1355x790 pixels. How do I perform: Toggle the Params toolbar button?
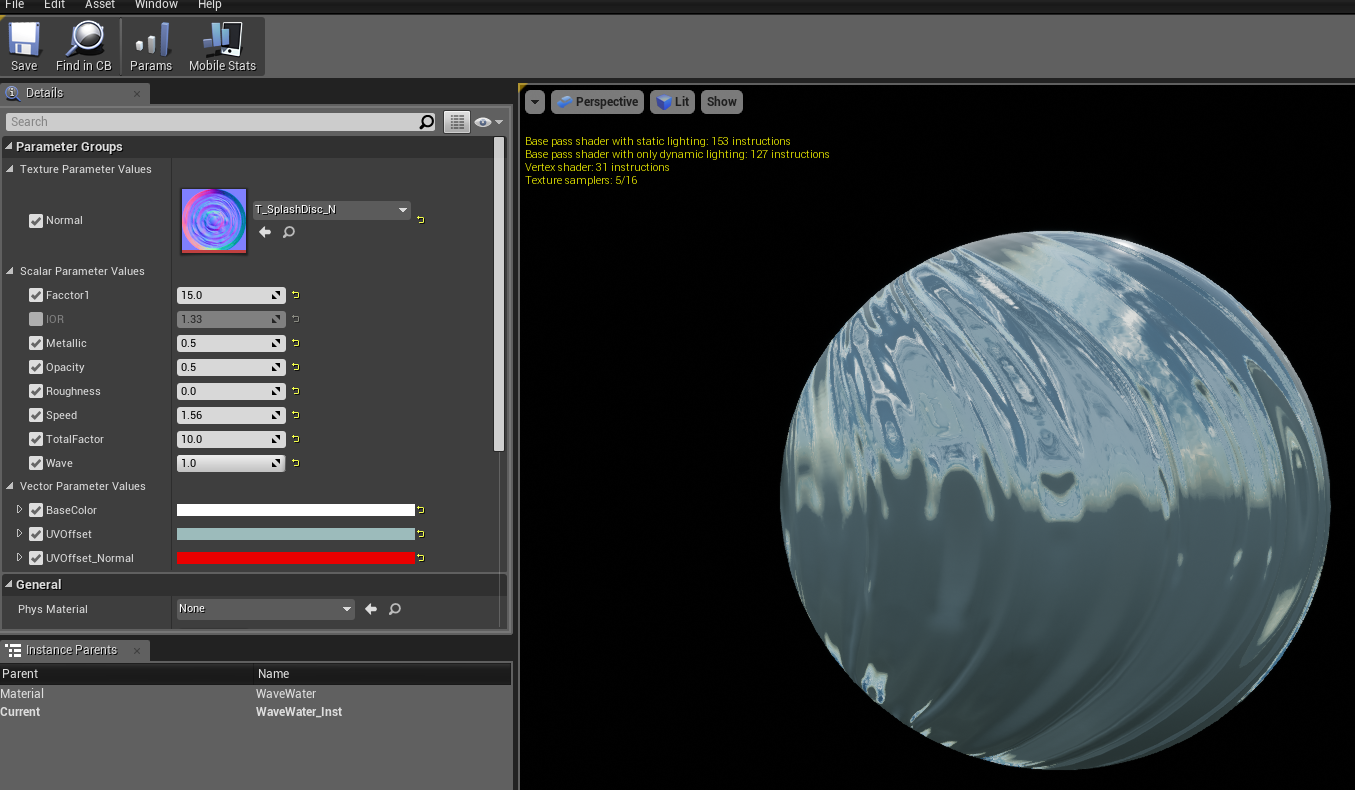pos(151,47)
